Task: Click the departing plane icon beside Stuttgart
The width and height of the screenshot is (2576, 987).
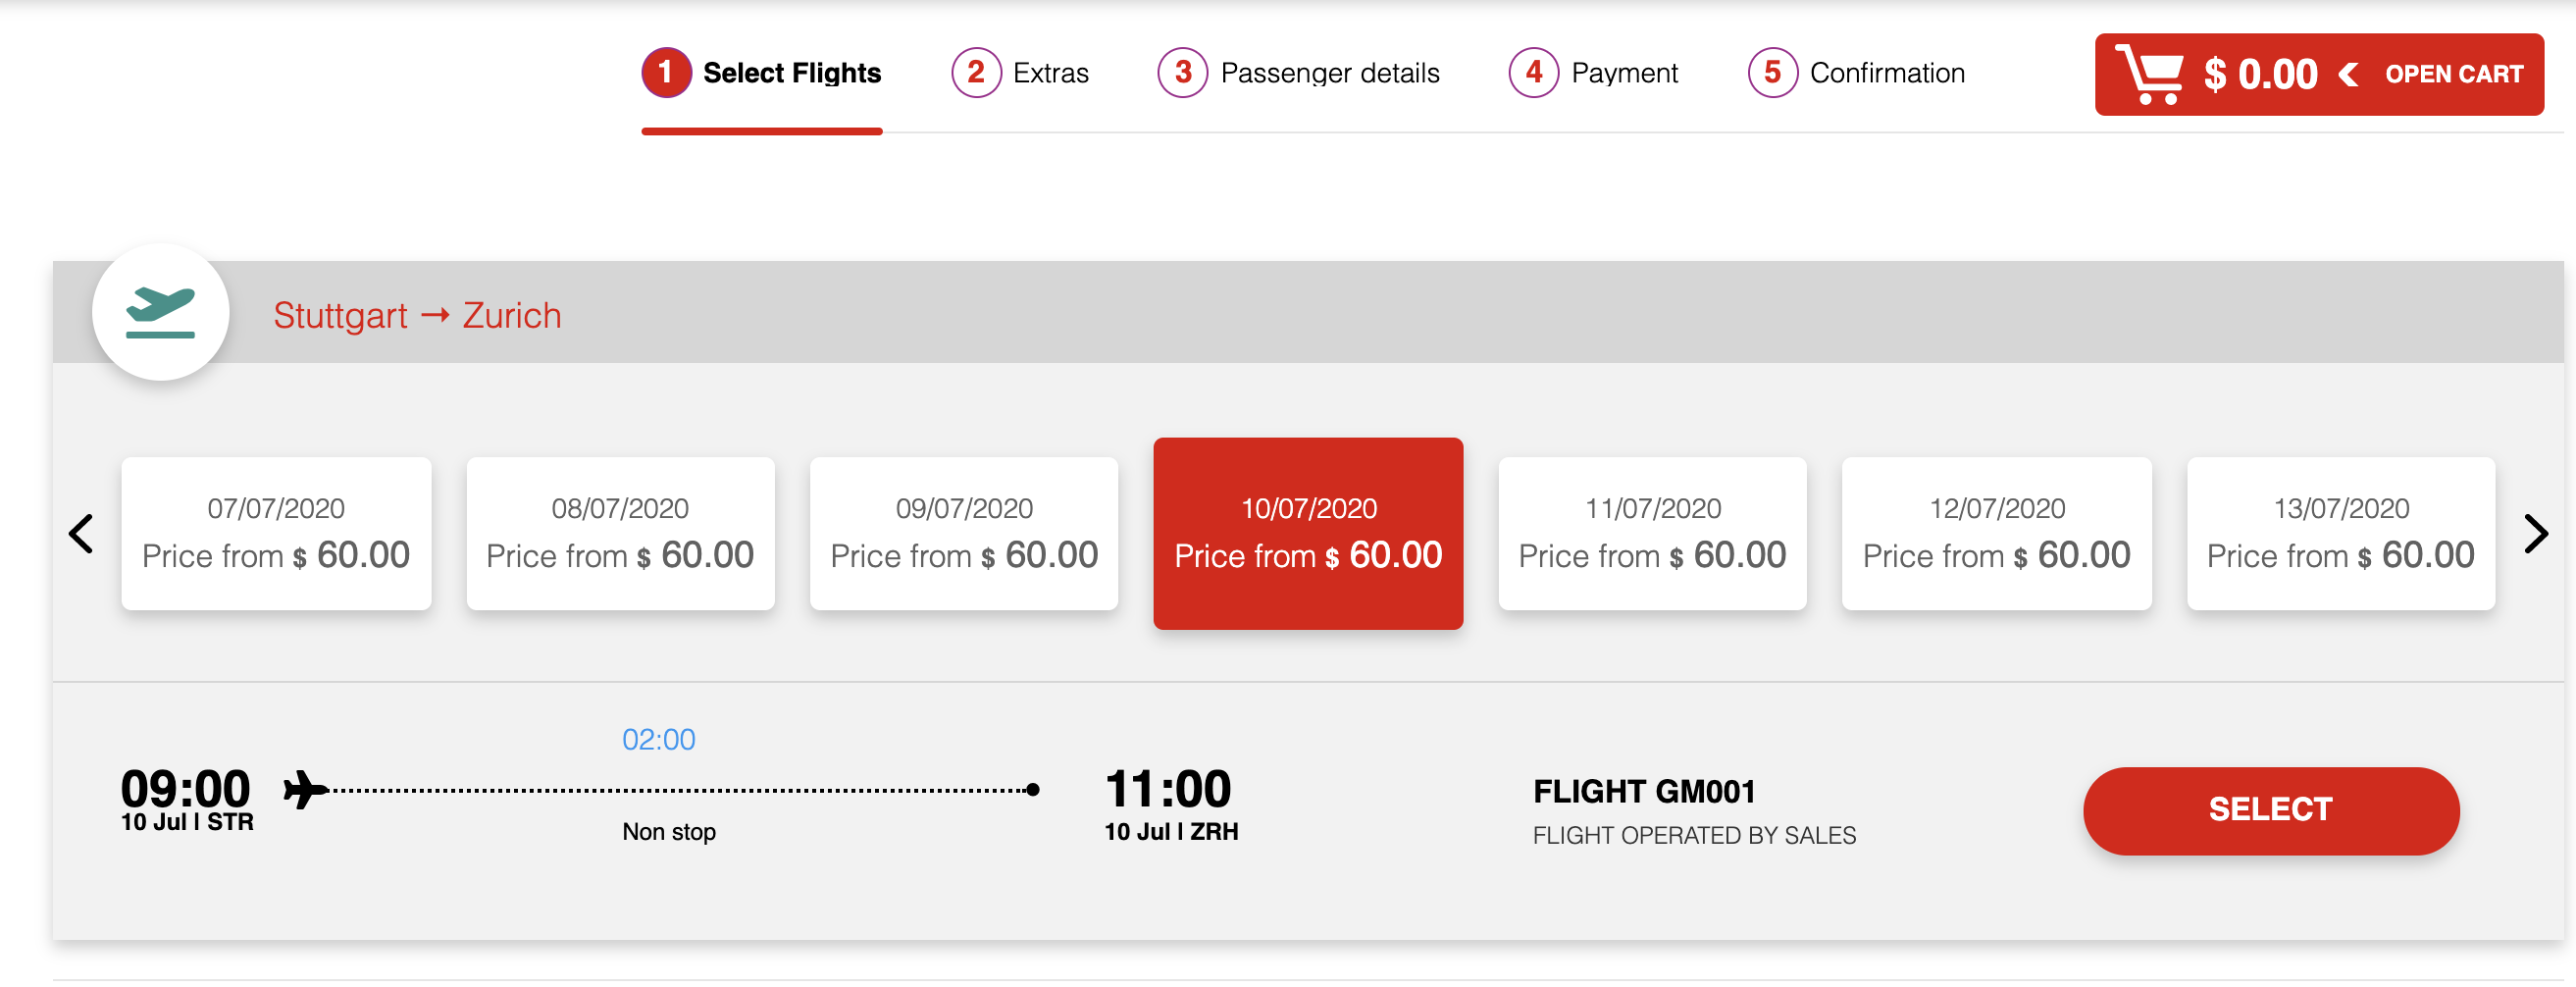Action: (160, 312)
